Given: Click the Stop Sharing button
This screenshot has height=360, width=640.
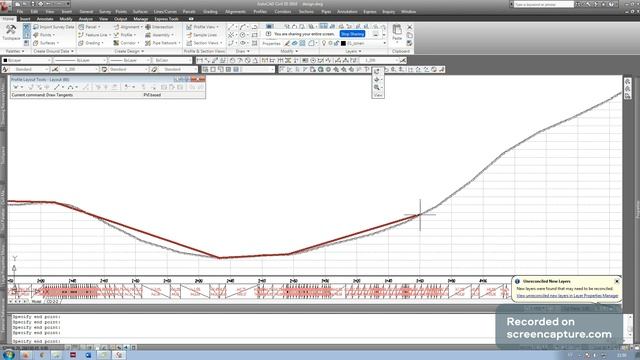Looking at the screenshot, I should click(x=352, y=34).
